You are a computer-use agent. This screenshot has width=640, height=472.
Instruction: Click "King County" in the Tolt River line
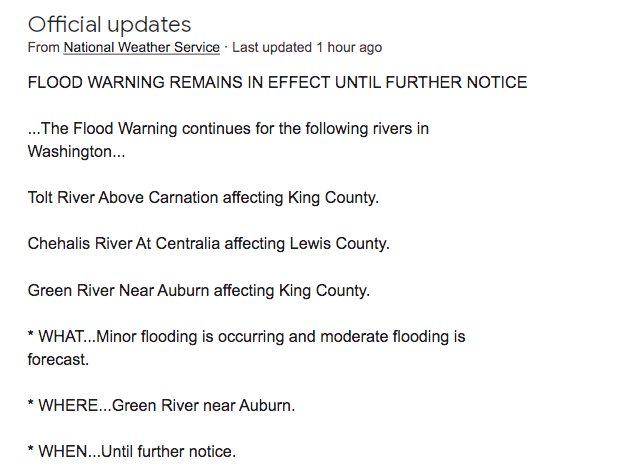coord(333,197)
